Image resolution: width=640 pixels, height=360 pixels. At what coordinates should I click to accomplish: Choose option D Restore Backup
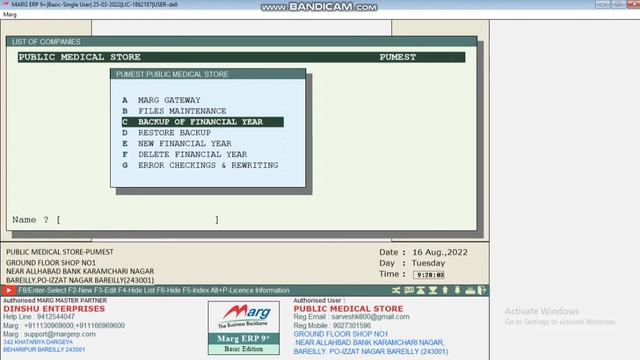pyautogui.click(x=202, y=133)
